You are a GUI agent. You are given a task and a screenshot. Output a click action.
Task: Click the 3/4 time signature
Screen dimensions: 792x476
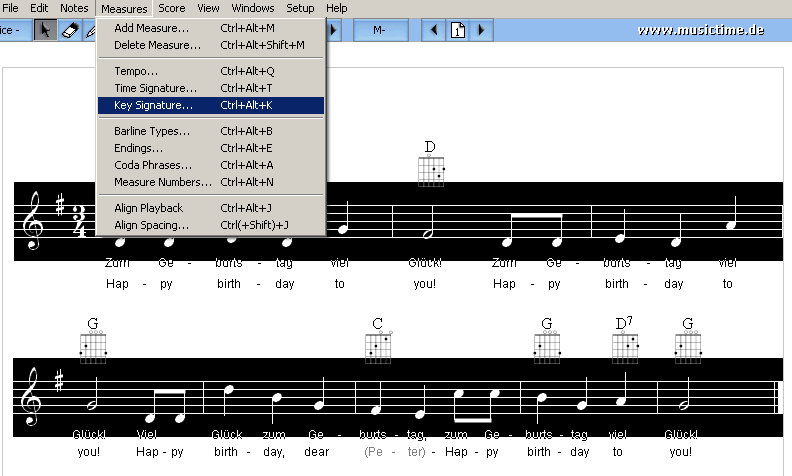coord(79,221)
